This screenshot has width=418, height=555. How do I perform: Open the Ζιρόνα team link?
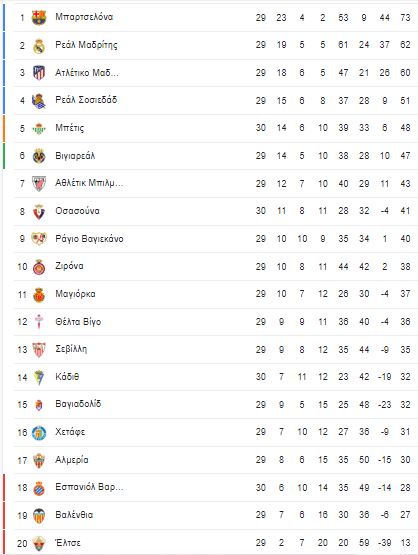(69, 266)
